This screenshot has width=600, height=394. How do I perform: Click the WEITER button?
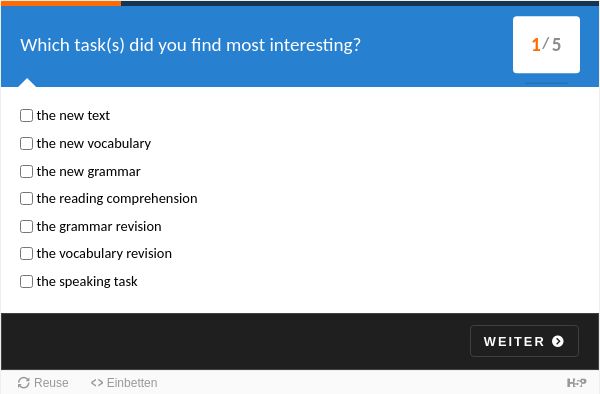(x=524, y=341)
